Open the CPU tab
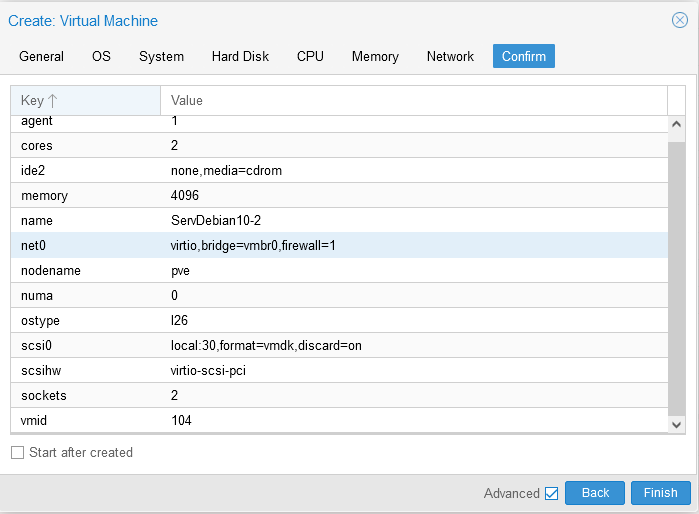The height and width of the screenshot is (514, 699). pos(310,57)
